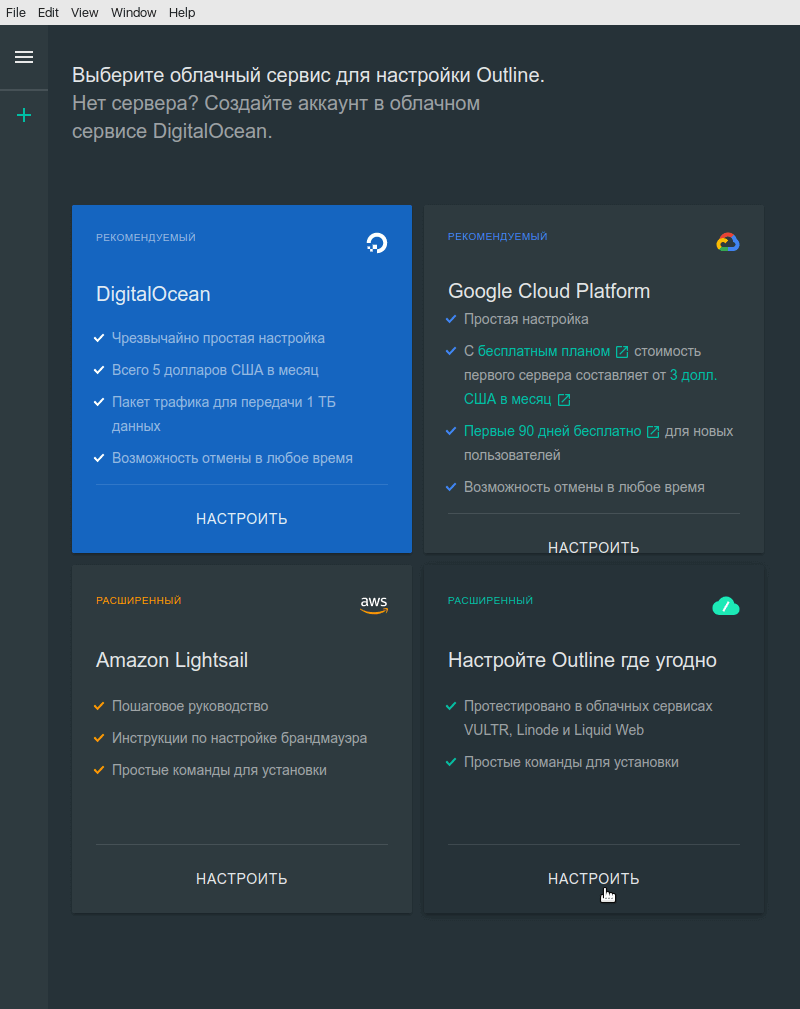
Task: Click 'Возможность отмены' text in the DigitalOcean card
Action: click(232, 458)
